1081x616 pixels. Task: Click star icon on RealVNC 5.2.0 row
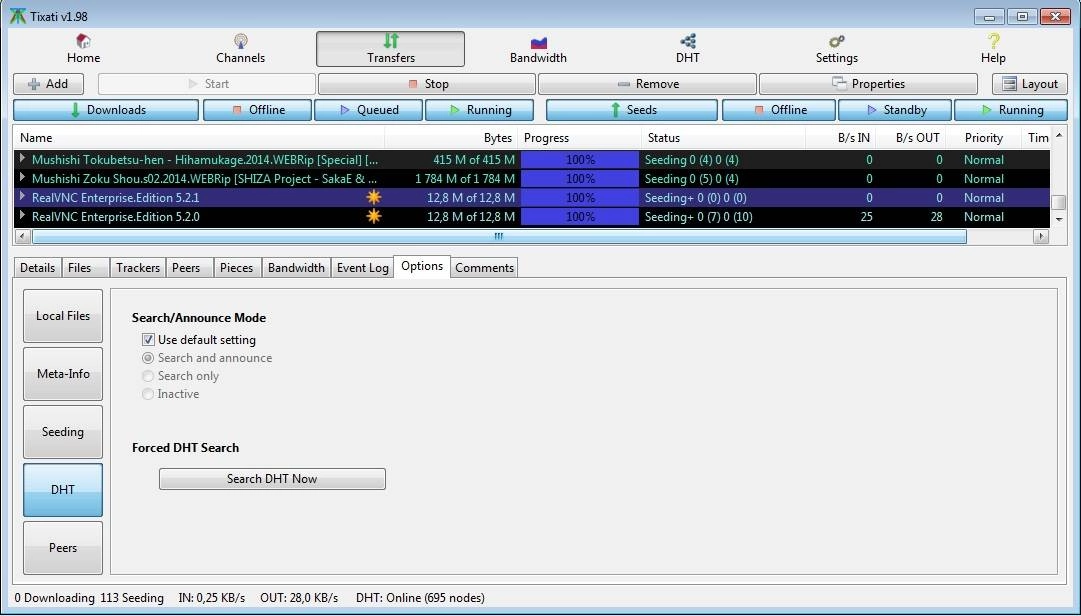point(374,216)
